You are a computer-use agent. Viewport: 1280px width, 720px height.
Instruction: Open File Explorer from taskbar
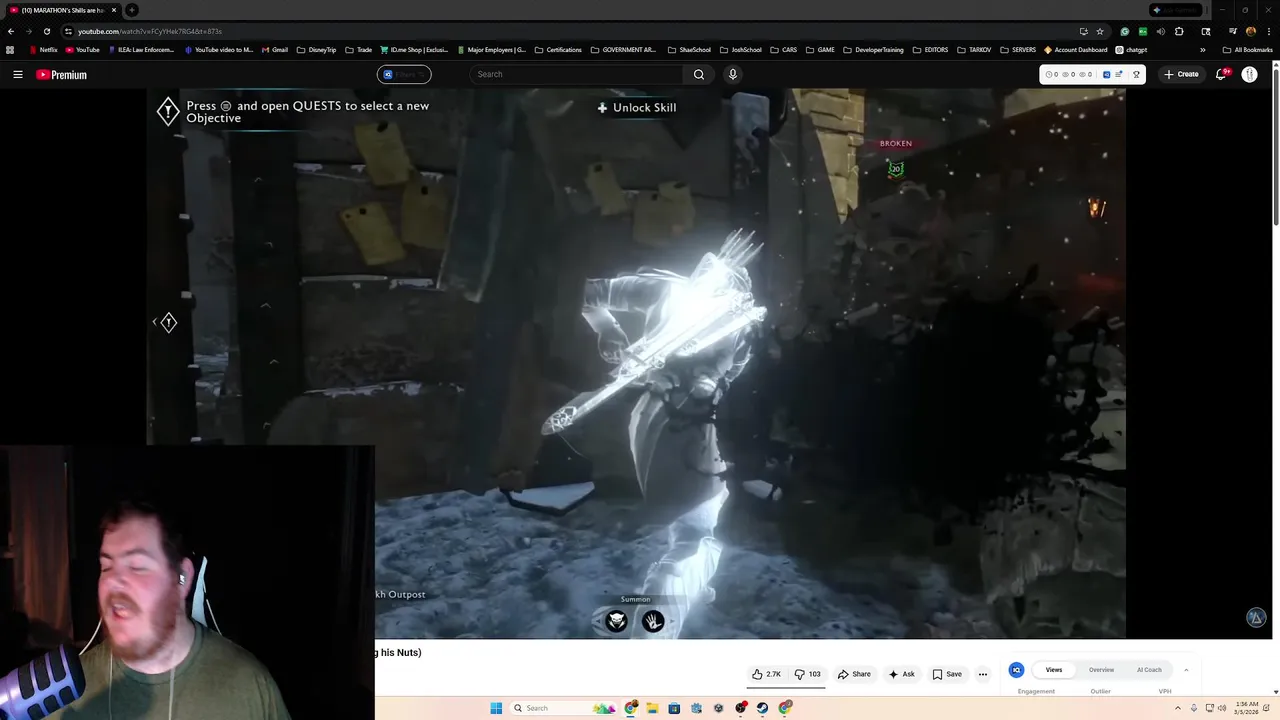point(652,708)
